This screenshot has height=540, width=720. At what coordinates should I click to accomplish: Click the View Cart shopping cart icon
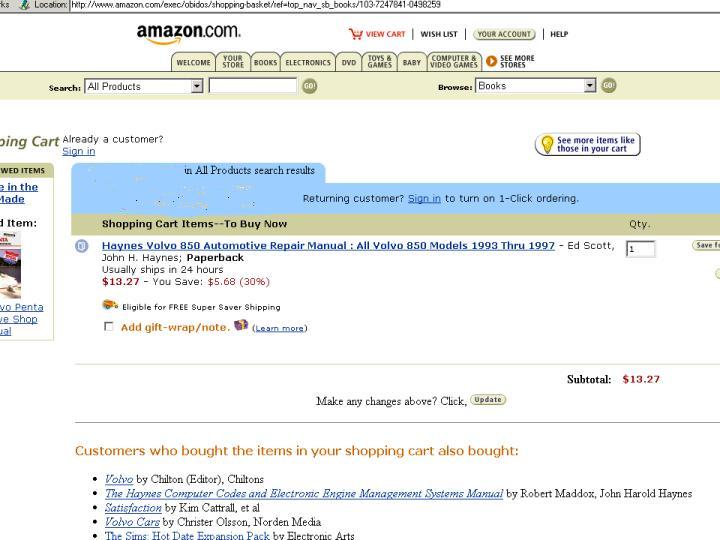355,34
